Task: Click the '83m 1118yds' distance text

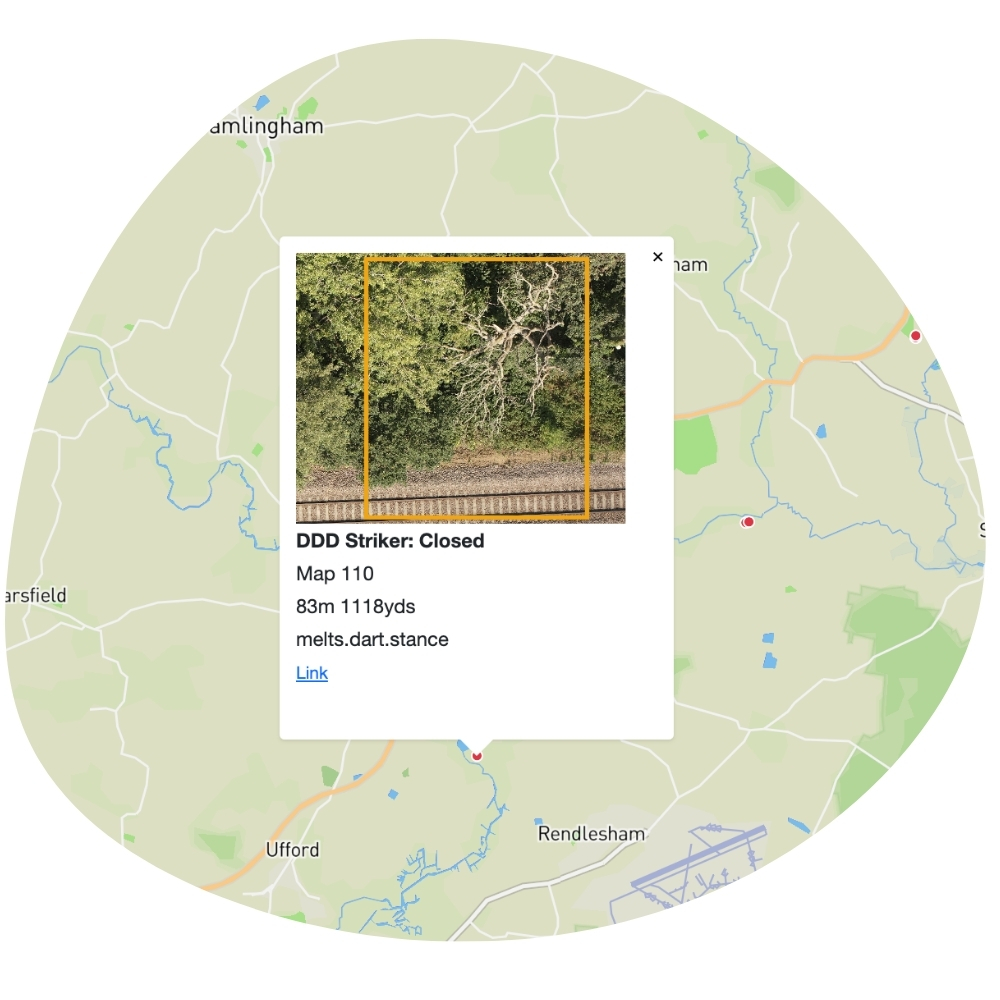Action: 356,606
